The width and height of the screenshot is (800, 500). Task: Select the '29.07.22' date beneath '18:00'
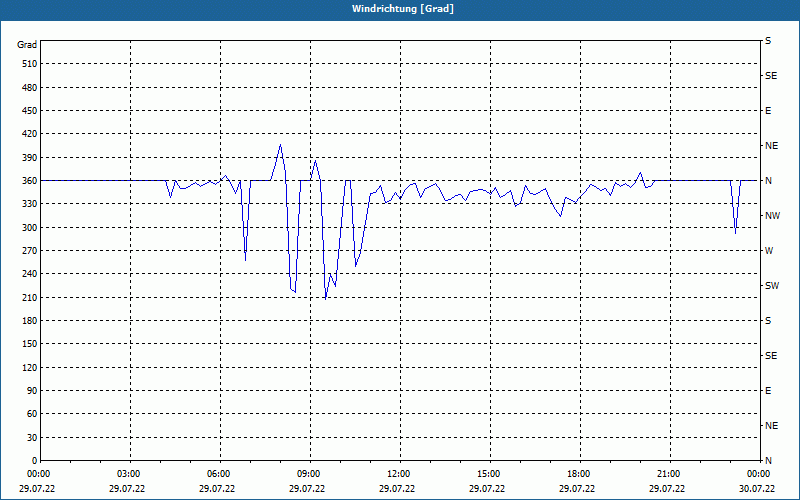(577, 489)
